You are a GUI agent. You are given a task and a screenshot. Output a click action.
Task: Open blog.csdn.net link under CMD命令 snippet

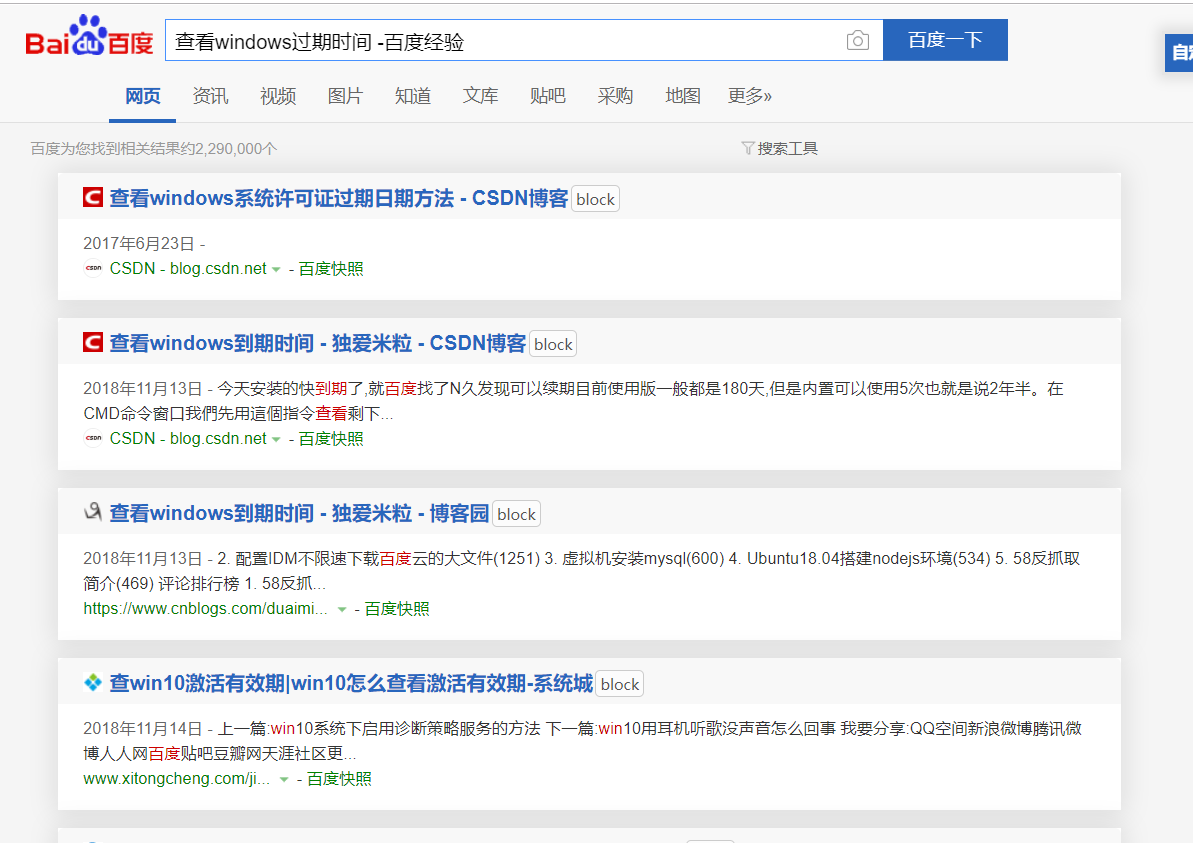[x=188, y=438]
